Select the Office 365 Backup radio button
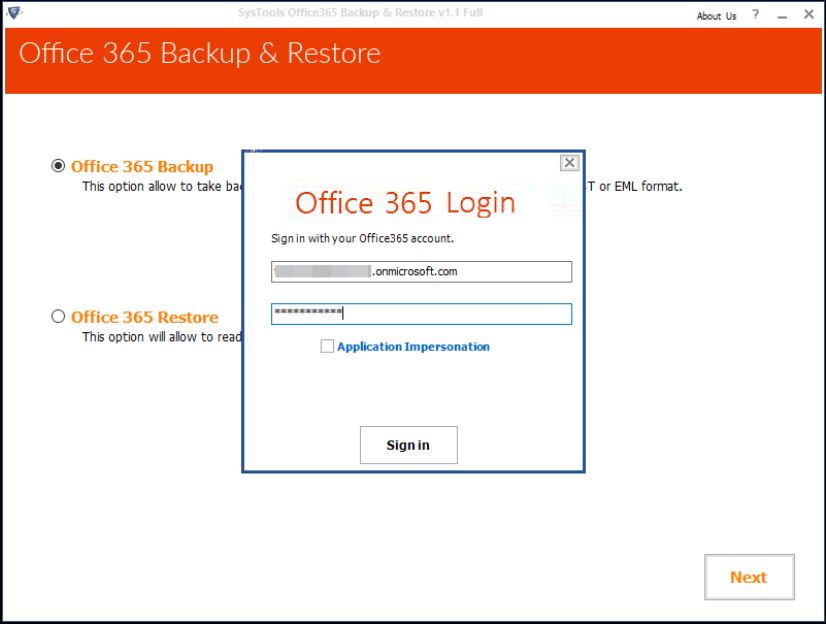 [58, 166]
